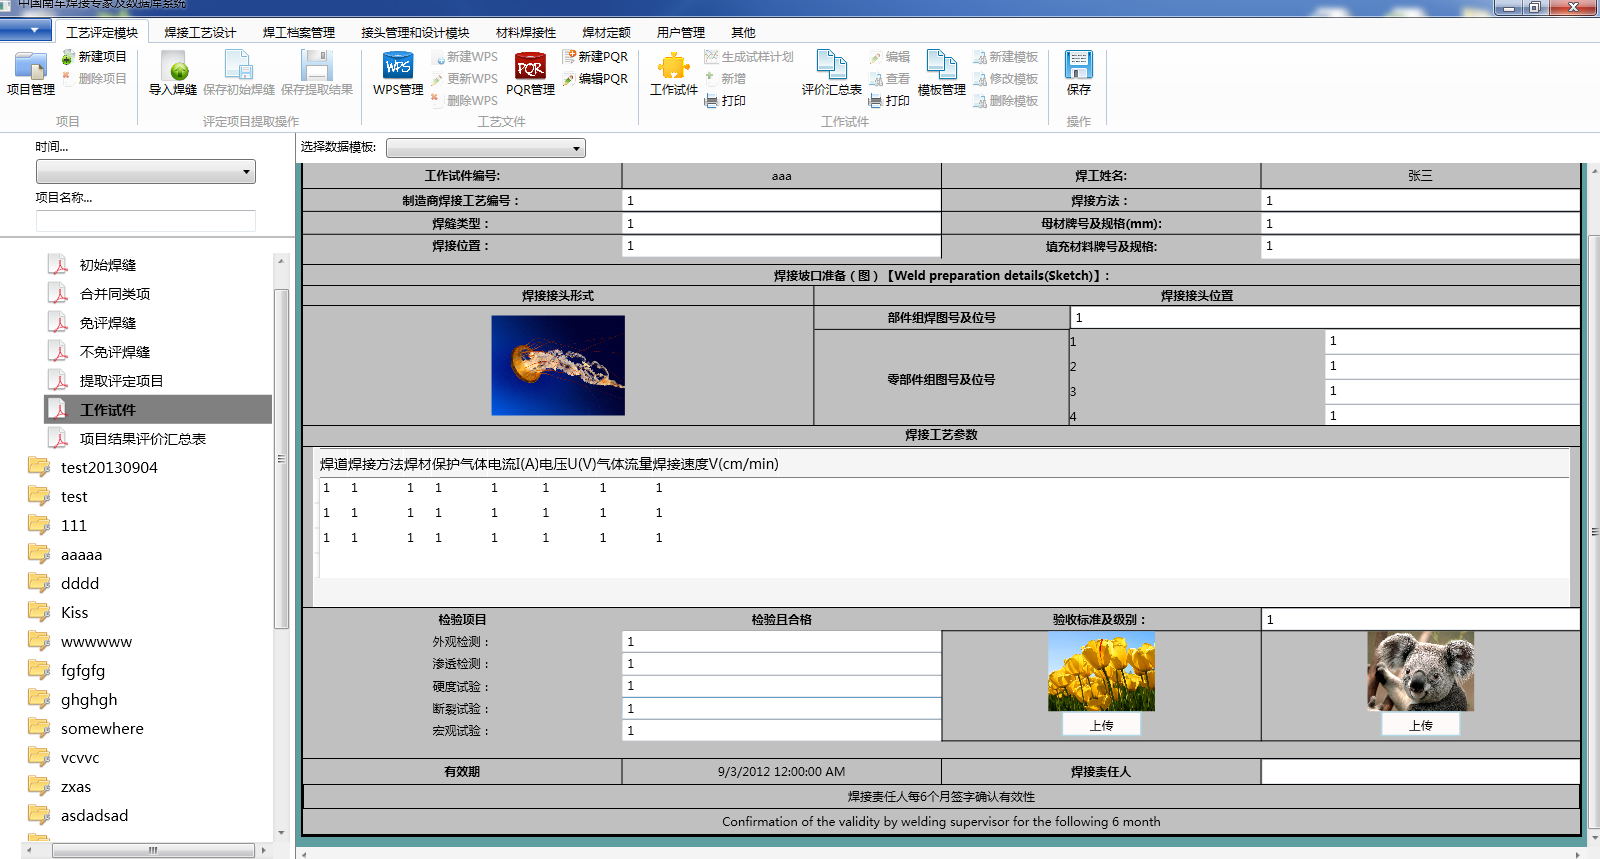The height and width of the screenshot is (859, 1600).
Task: Click 新建PQR in the ribbon
Action: [x=596, y=57]
